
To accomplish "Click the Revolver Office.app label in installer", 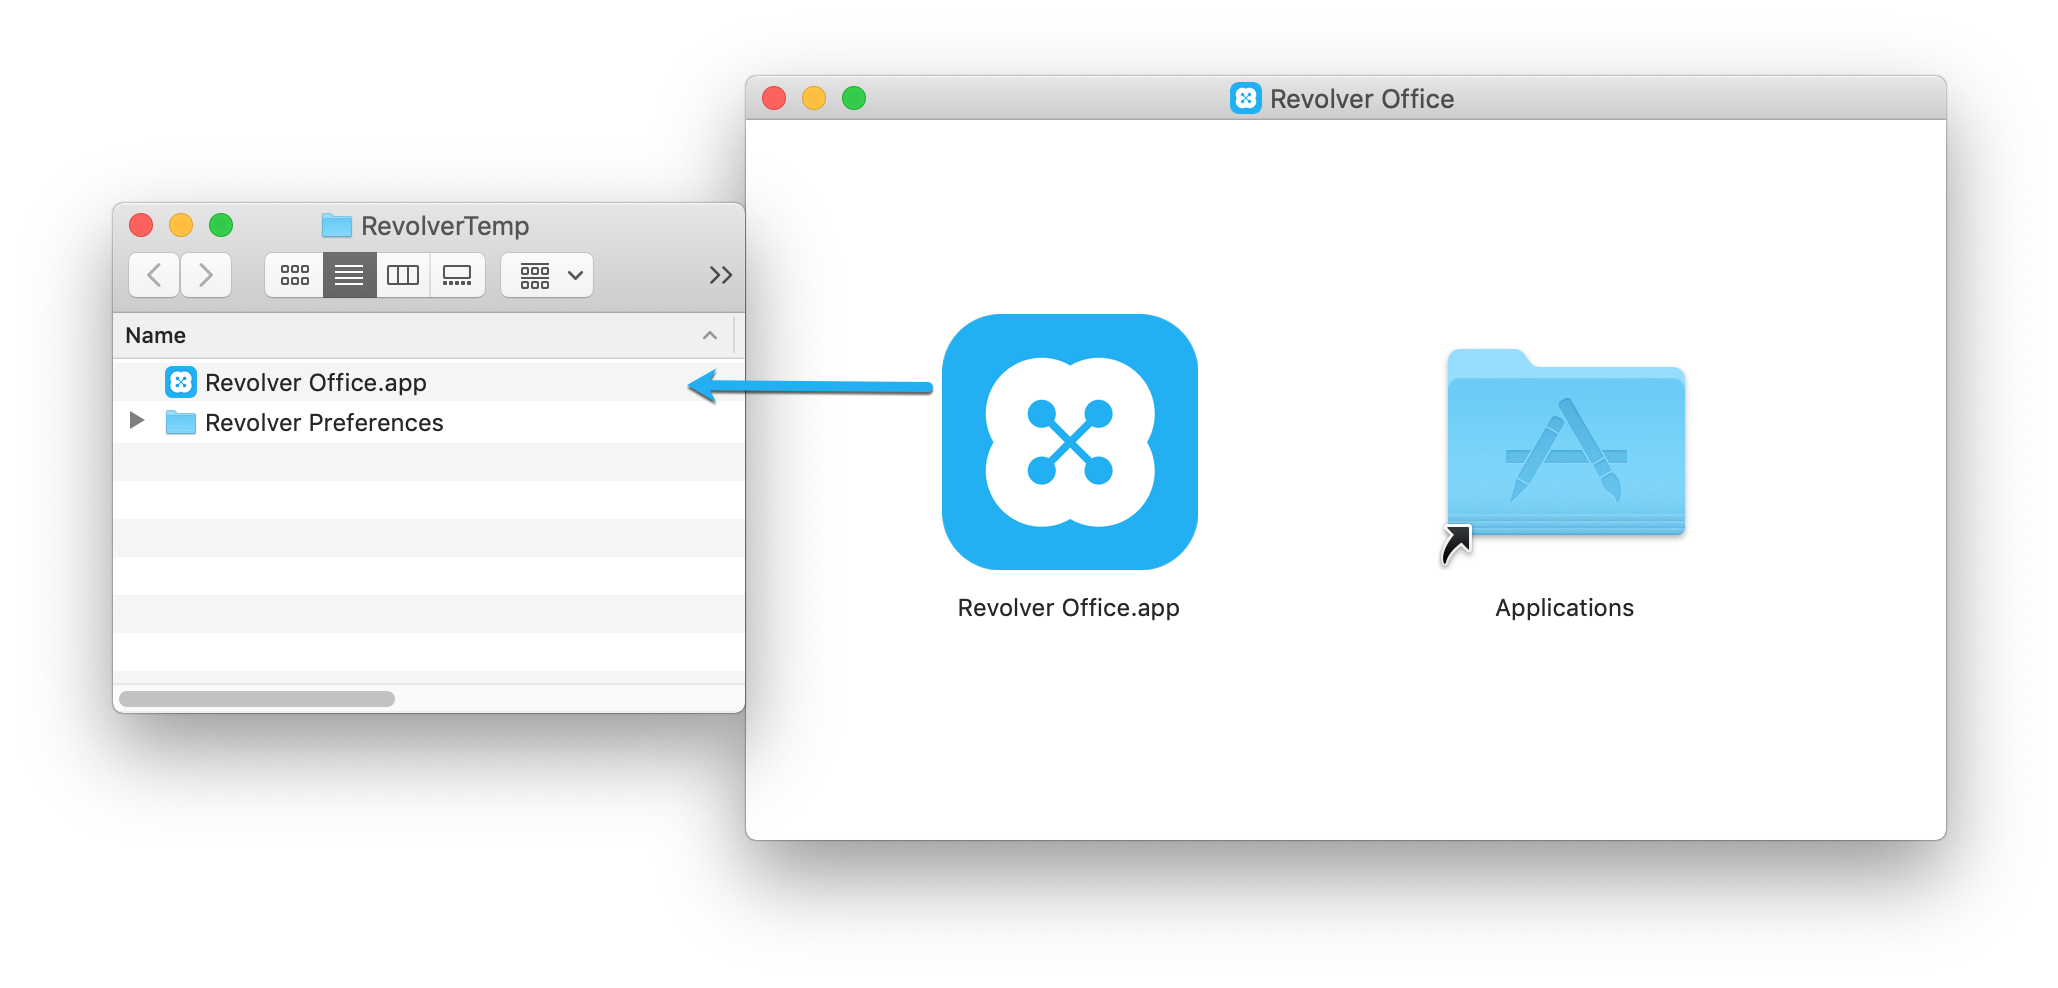I will [x=1068, y=608].
